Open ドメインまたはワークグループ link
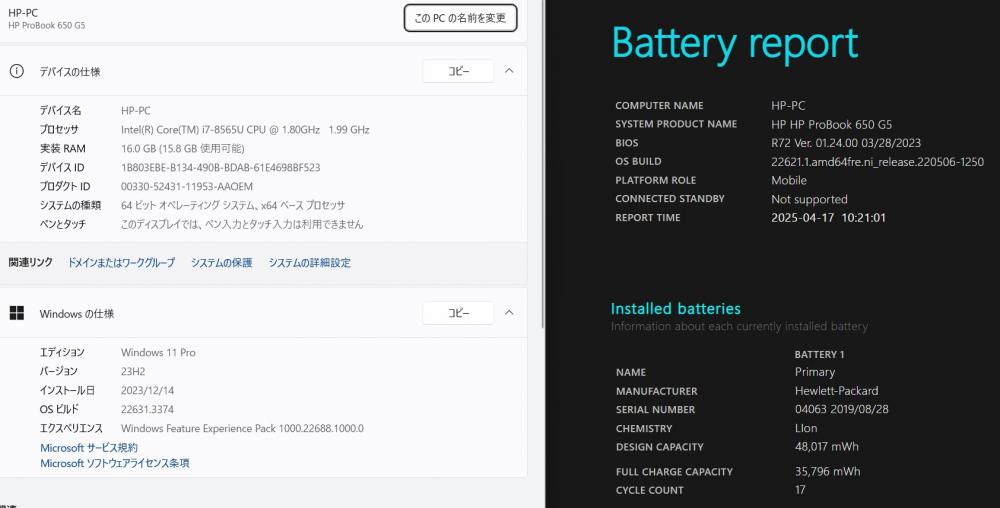Screen dimensions: 1000x508 click(121, 263)
